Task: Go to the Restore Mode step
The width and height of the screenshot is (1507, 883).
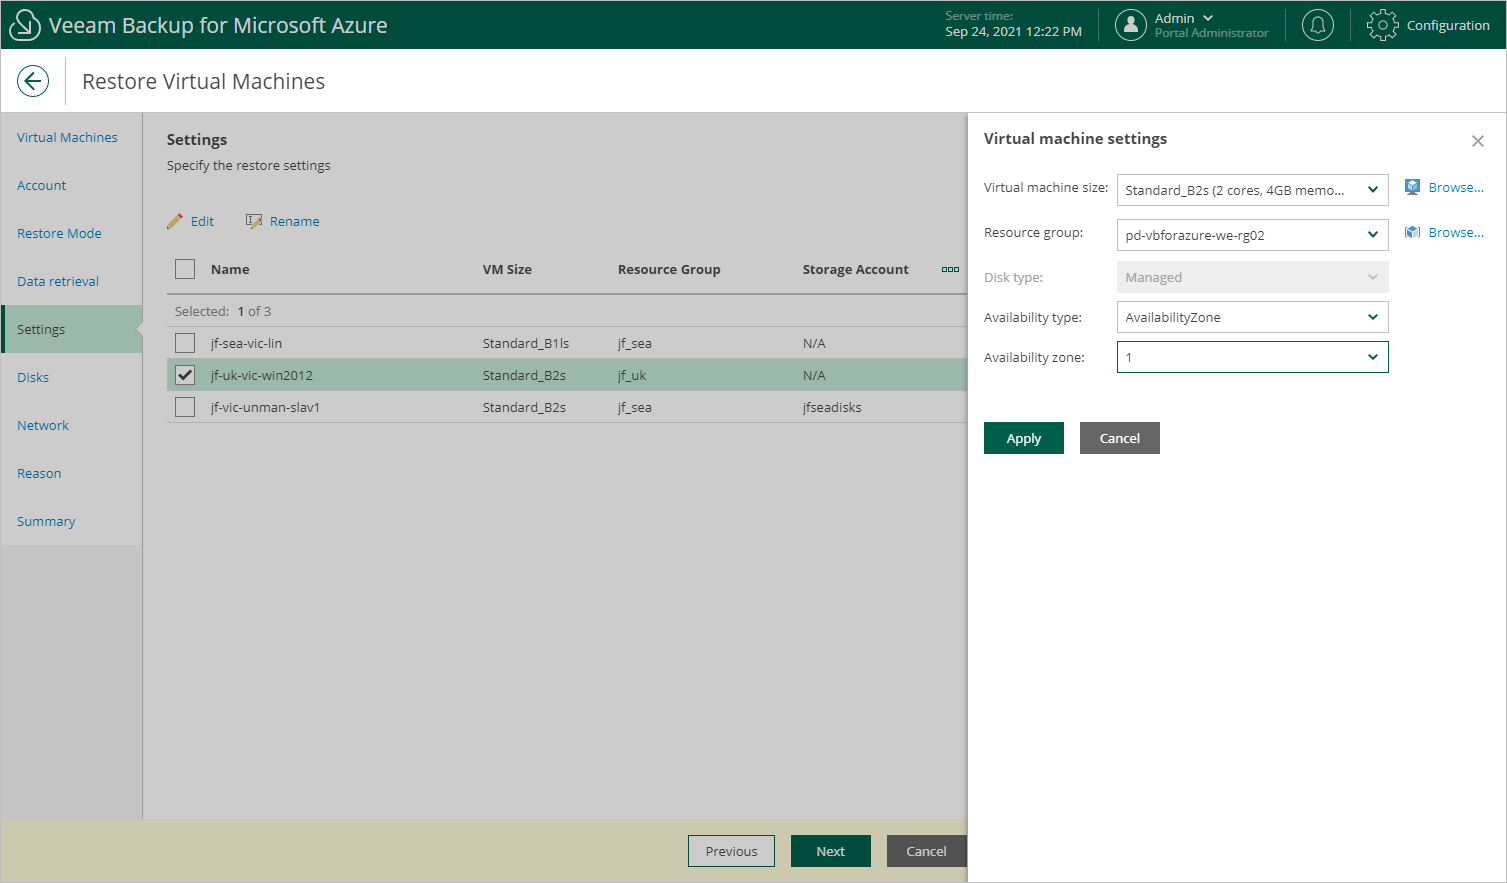Action: tap(59, 233)
